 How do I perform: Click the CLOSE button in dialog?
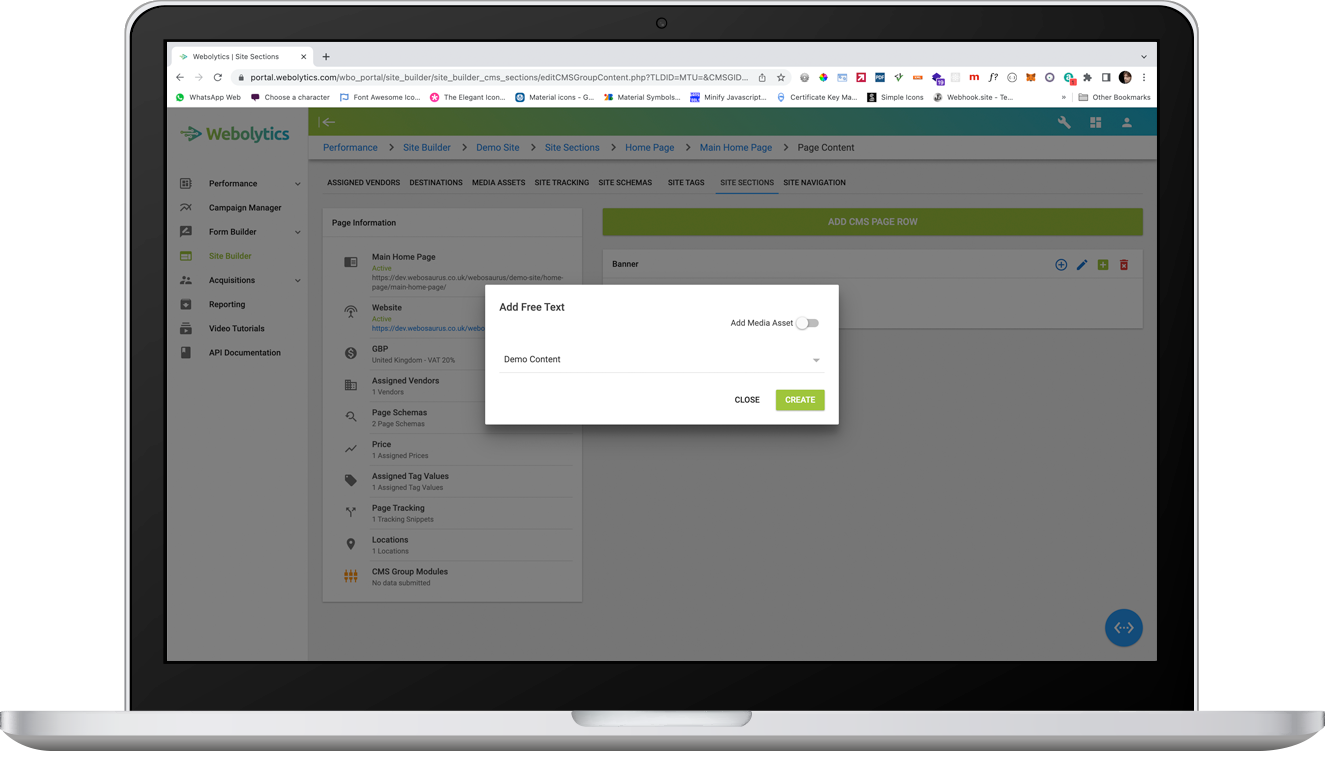coord(747,400)
